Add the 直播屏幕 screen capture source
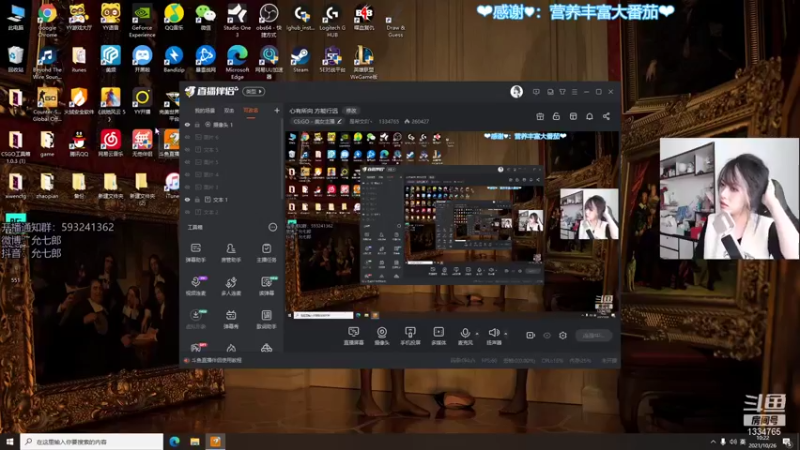800x450 pixels. tap(354, 336)
